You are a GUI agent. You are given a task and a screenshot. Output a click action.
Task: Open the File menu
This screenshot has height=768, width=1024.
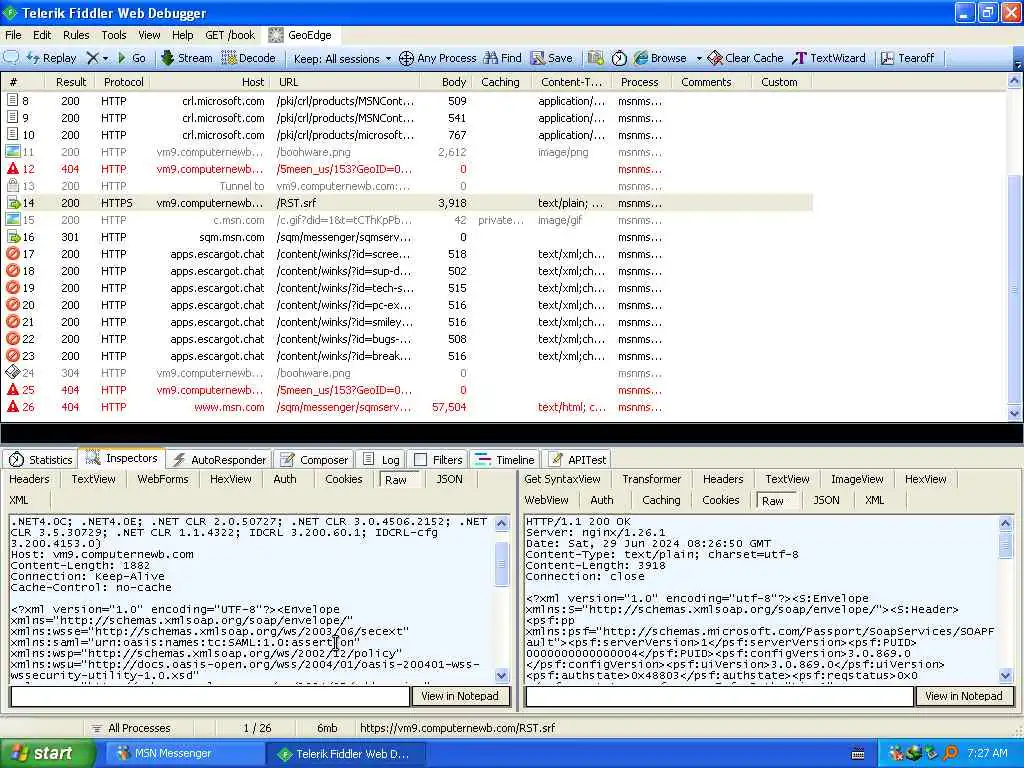(x=13, y=35)
